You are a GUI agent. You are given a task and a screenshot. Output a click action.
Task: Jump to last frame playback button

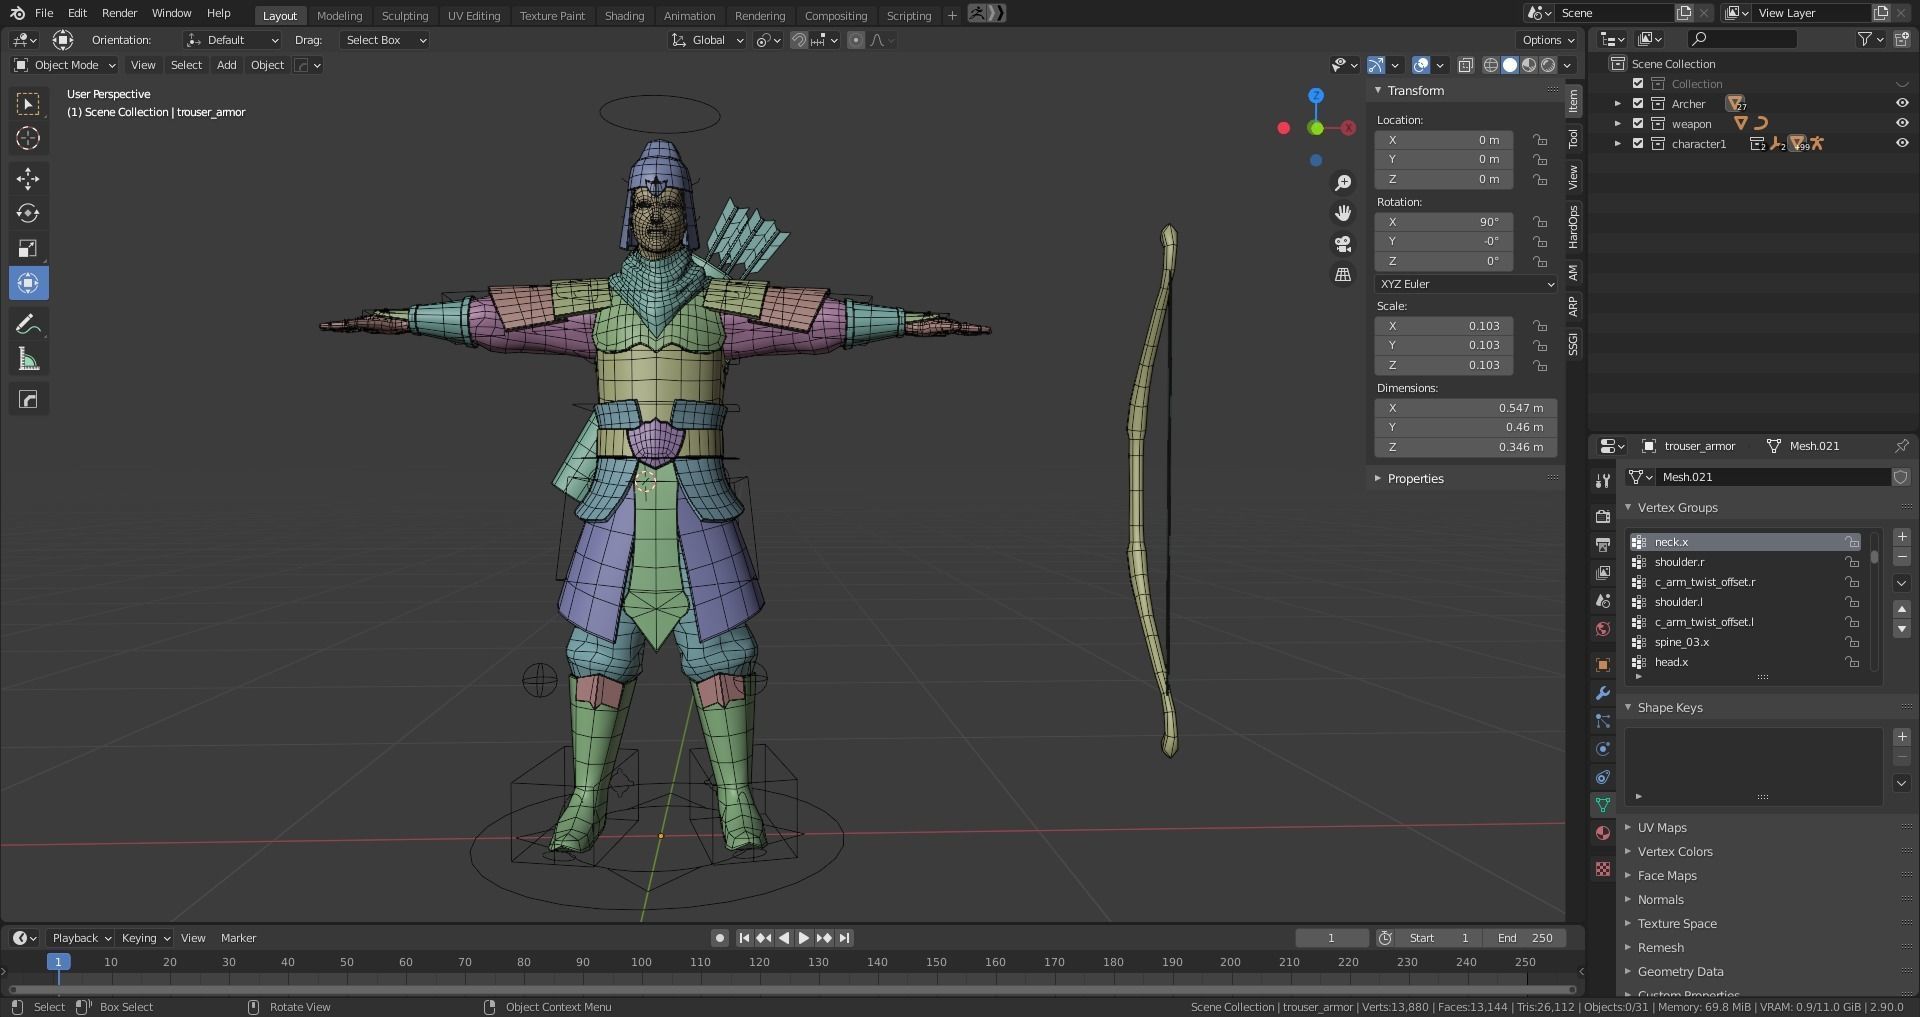pyautogui.click(x=845, y=938)
